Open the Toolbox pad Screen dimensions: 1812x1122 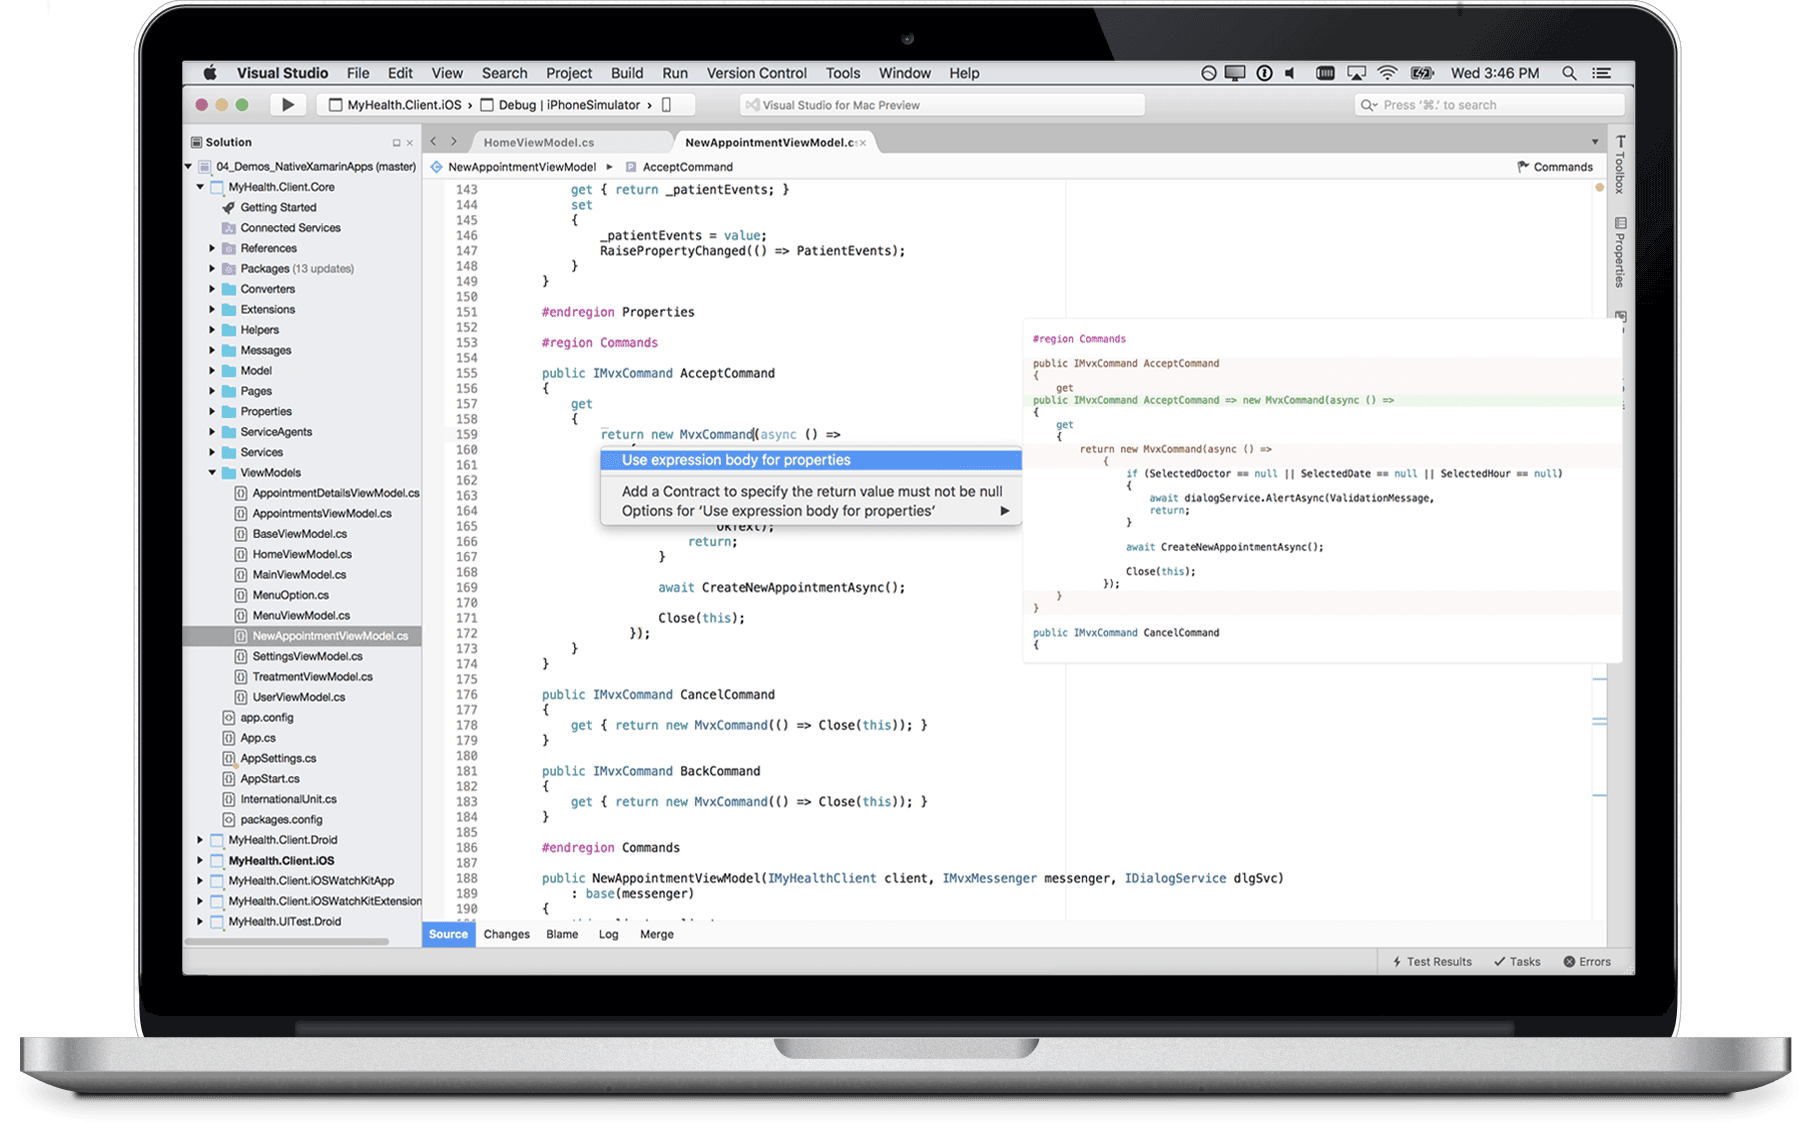tap(1620, 164)
